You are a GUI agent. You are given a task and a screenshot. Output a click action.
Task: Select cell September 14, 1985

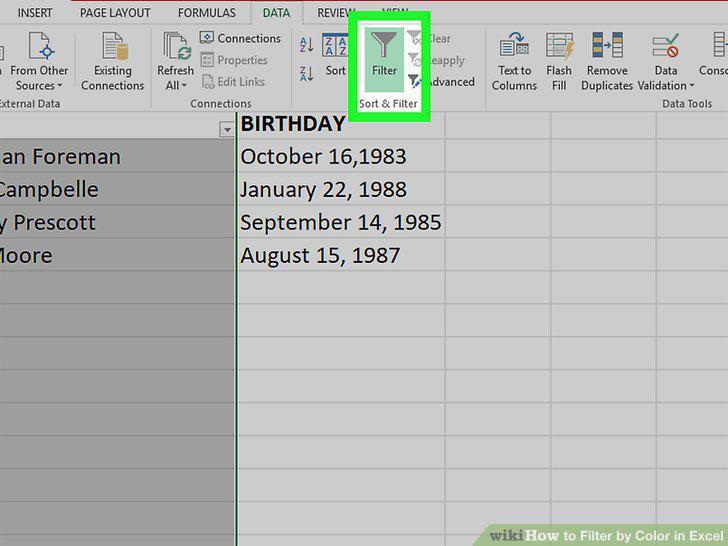click(341, 222)
